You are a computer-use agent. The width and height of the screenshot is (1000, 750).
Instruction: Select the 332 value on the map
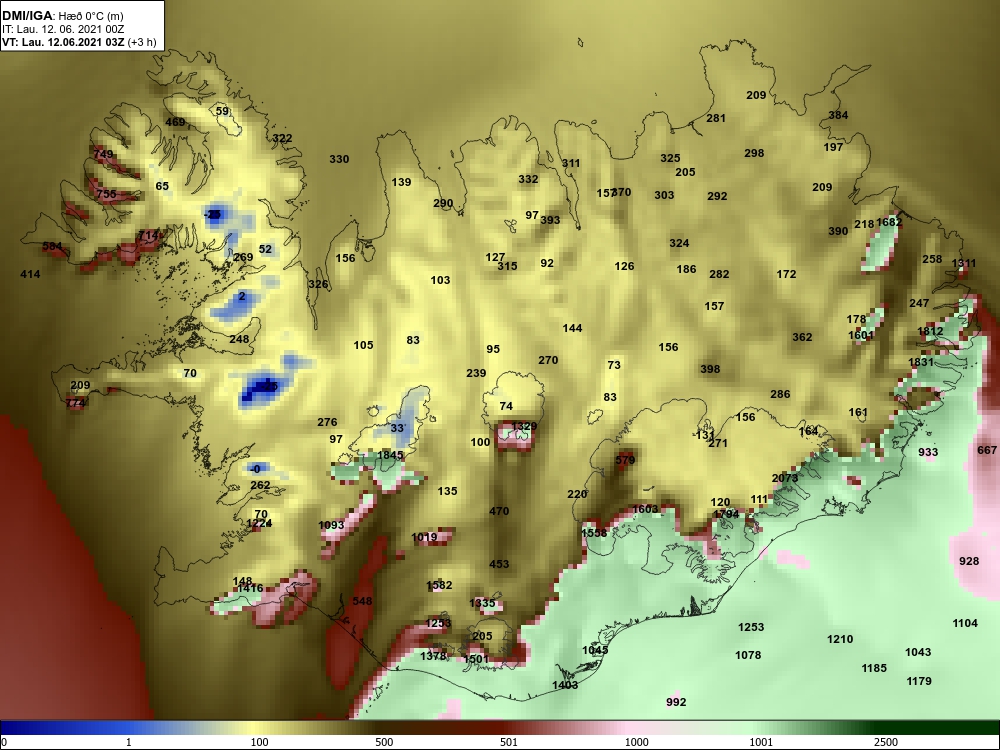[528, 179]
